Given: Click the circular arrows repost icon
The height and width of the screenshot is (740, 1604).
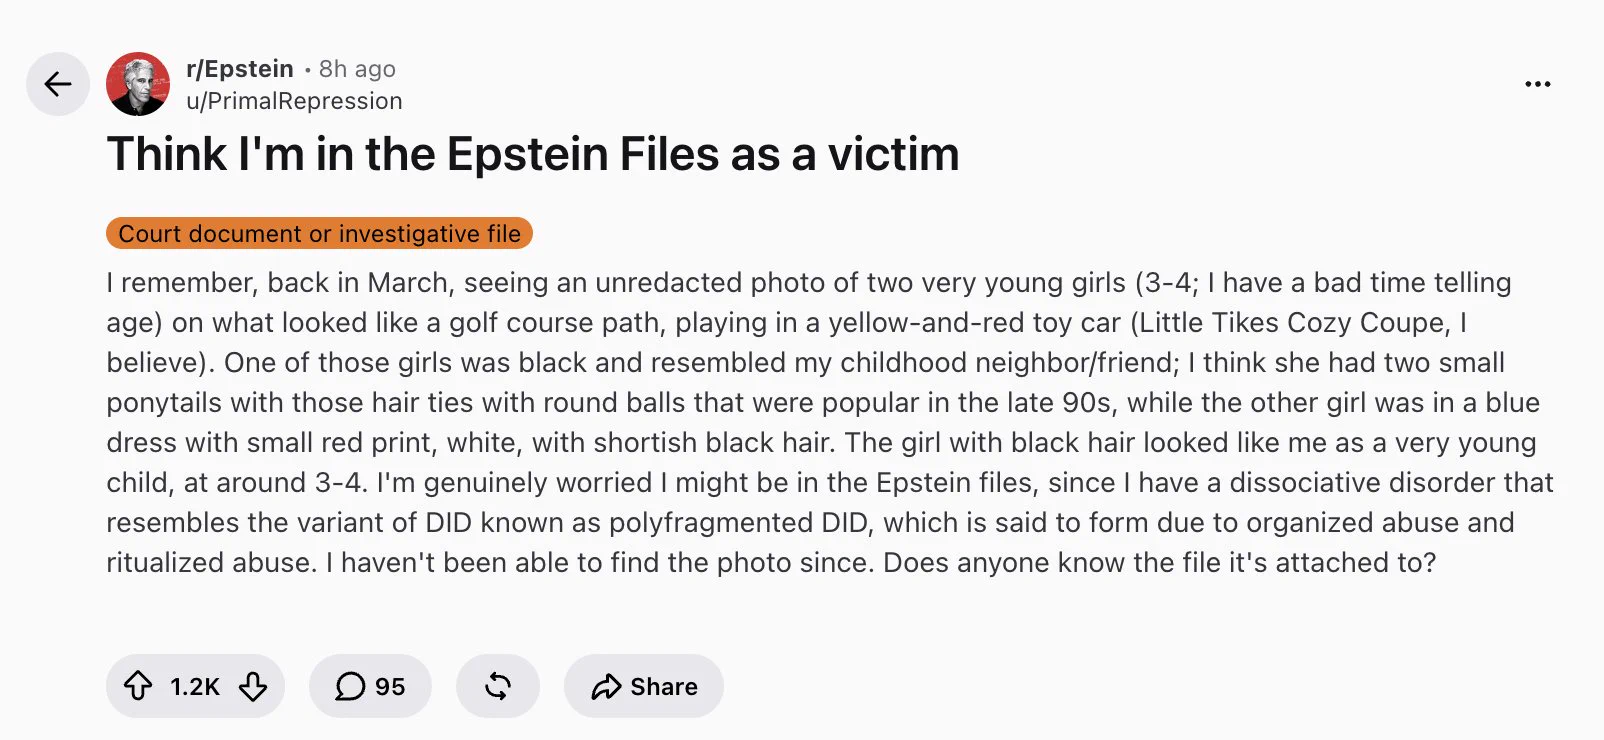Looking at the screenshot, I should click(x=498, y=686).
